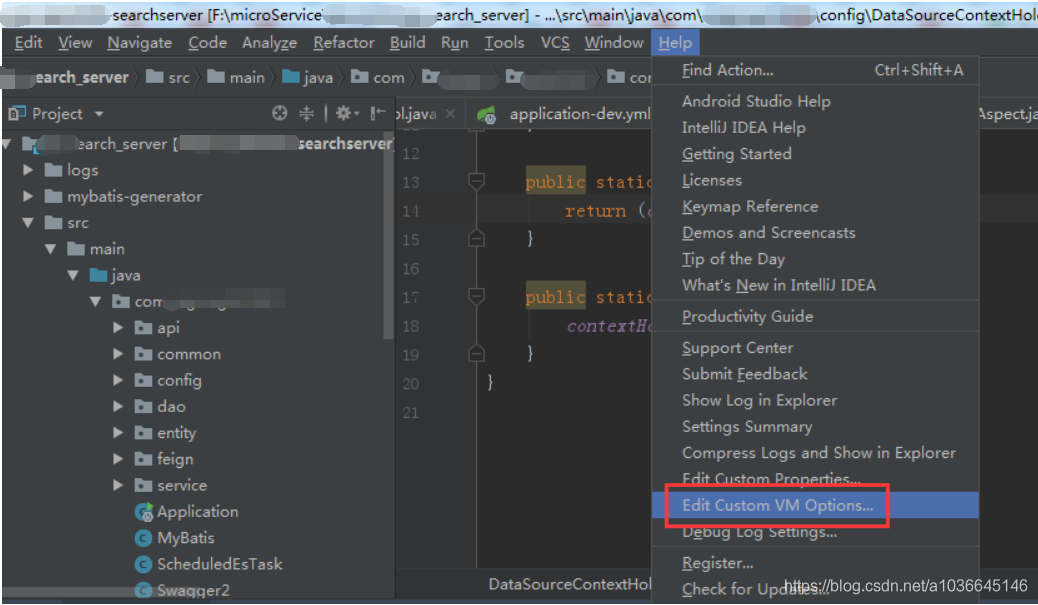Toggle code fold marker at line 17

click(x=476, y=296)
